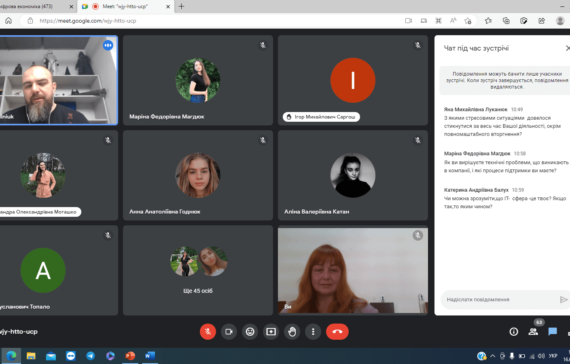Image resolution: width=570 pixels, height=364 pixels.
Task: Raise your hand with the hand icon
Action: pyautogui.click(x=292, y=332)
